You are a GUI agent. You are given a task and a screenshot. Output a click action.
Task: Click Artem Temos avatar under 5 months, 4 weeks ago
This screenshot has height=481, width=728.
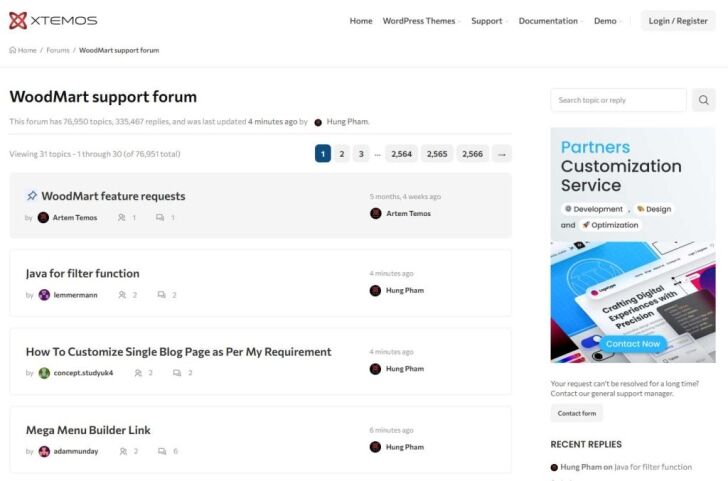click(376, 213)
